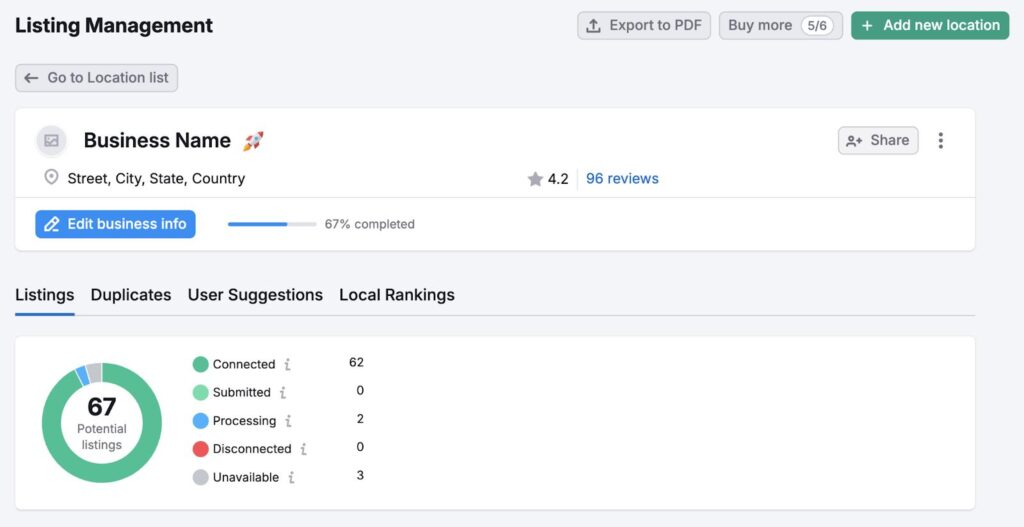The height and width of the screenshot is (527, 1024).
Task: Open the 96 reviews link
Action: [622, 179]
